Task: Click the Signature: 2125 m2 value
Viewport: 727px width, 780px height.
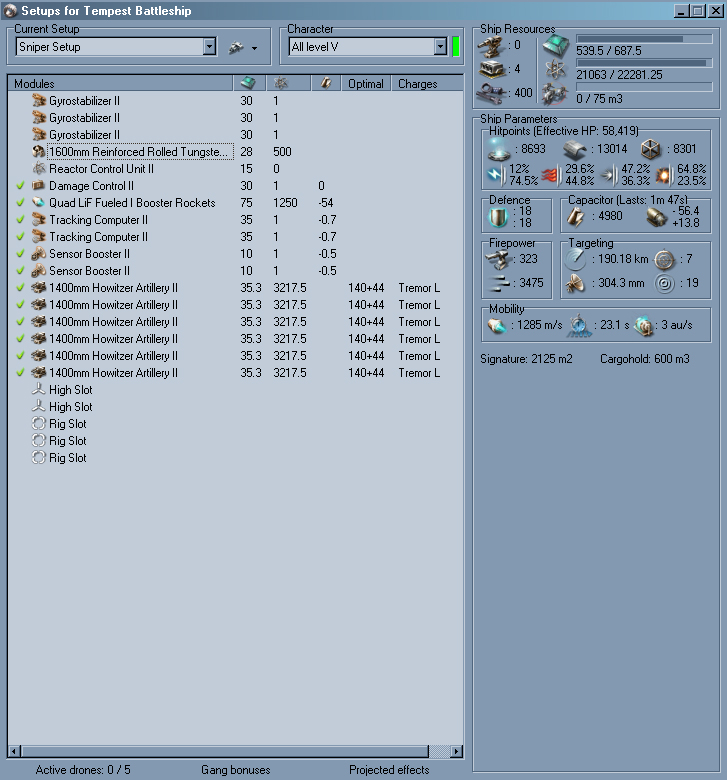Action: 526,359
